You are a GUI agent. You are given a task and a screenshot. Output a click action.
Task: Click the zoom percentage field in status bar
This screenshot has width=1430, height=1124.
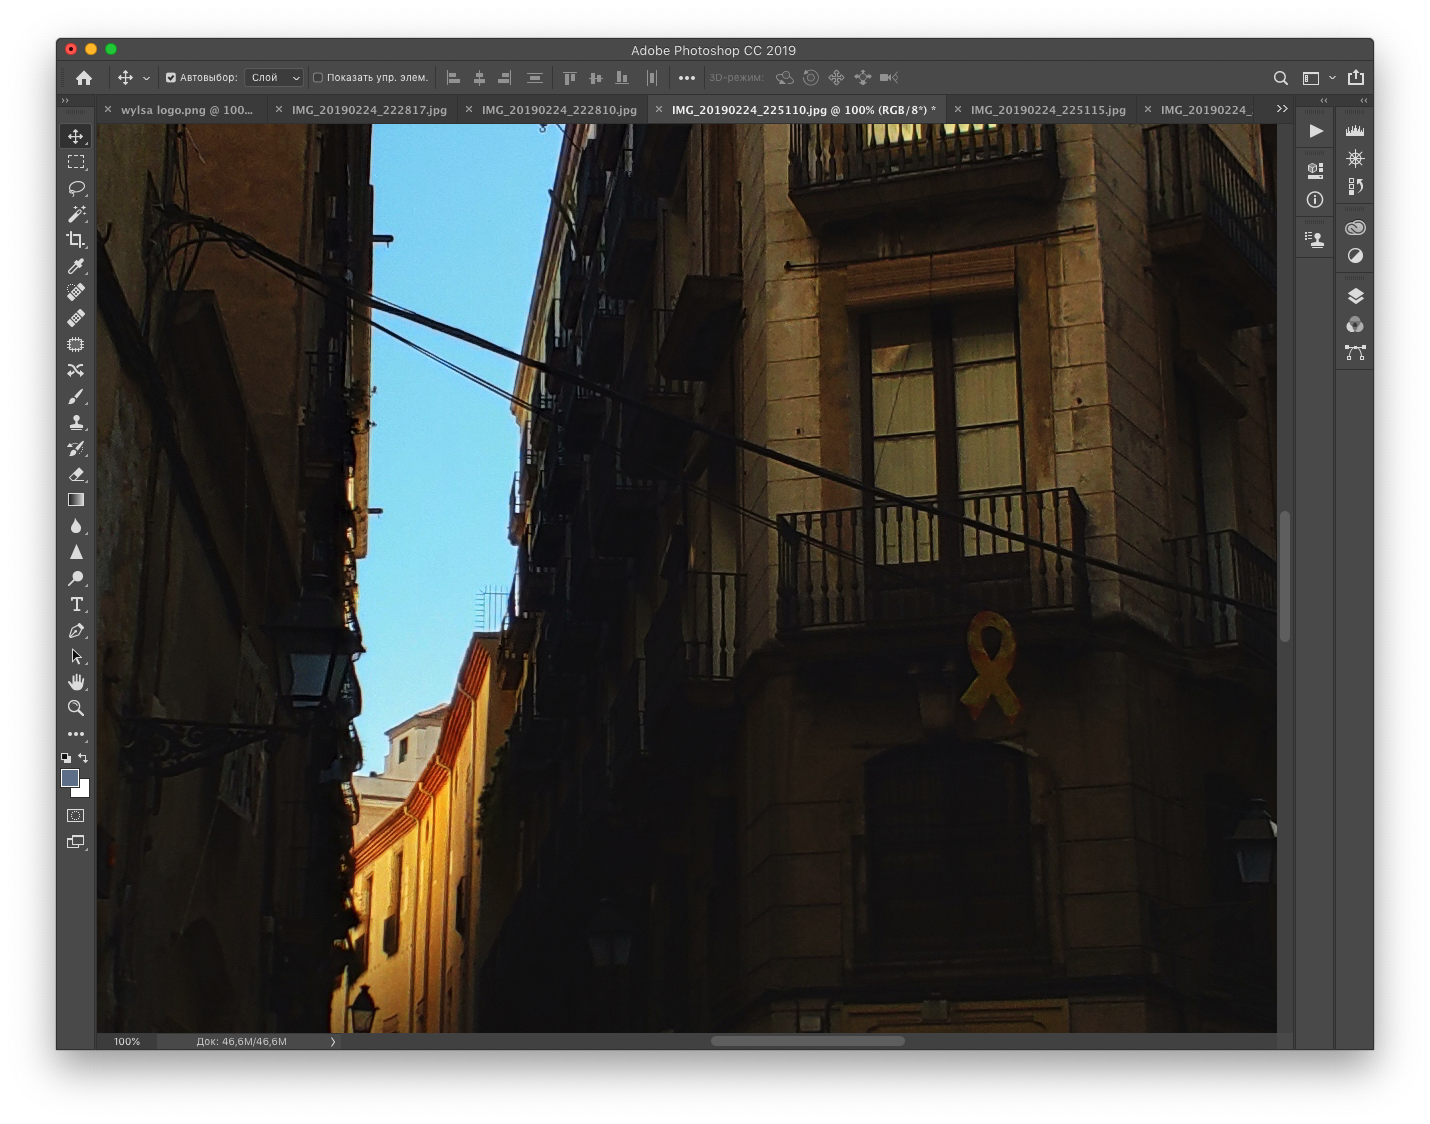click(127, 1041)
